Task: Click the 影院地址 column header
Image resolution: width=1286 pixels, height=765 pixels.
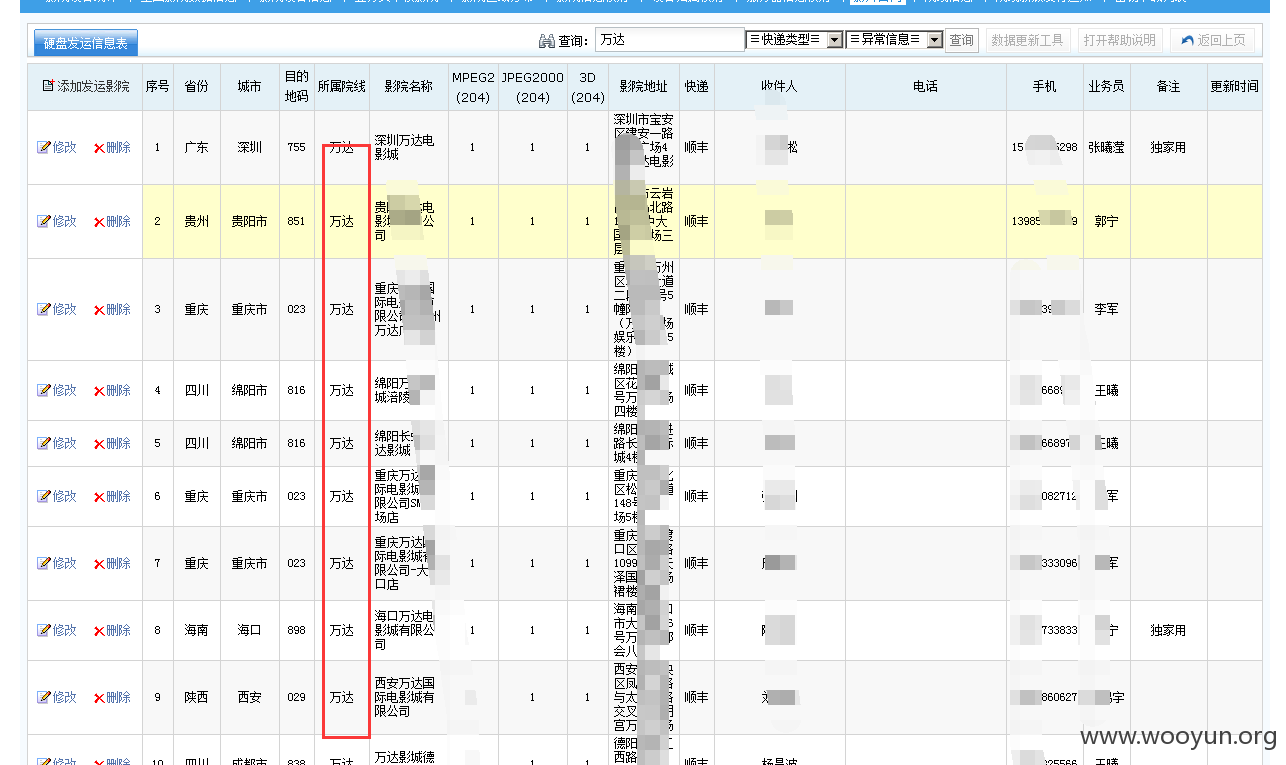Action: tap(643, 87)
